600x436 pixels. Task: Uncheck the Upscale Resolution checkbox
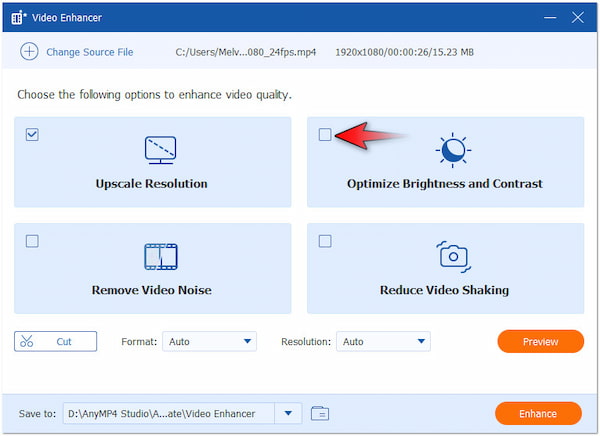click(x=32, y=134)
